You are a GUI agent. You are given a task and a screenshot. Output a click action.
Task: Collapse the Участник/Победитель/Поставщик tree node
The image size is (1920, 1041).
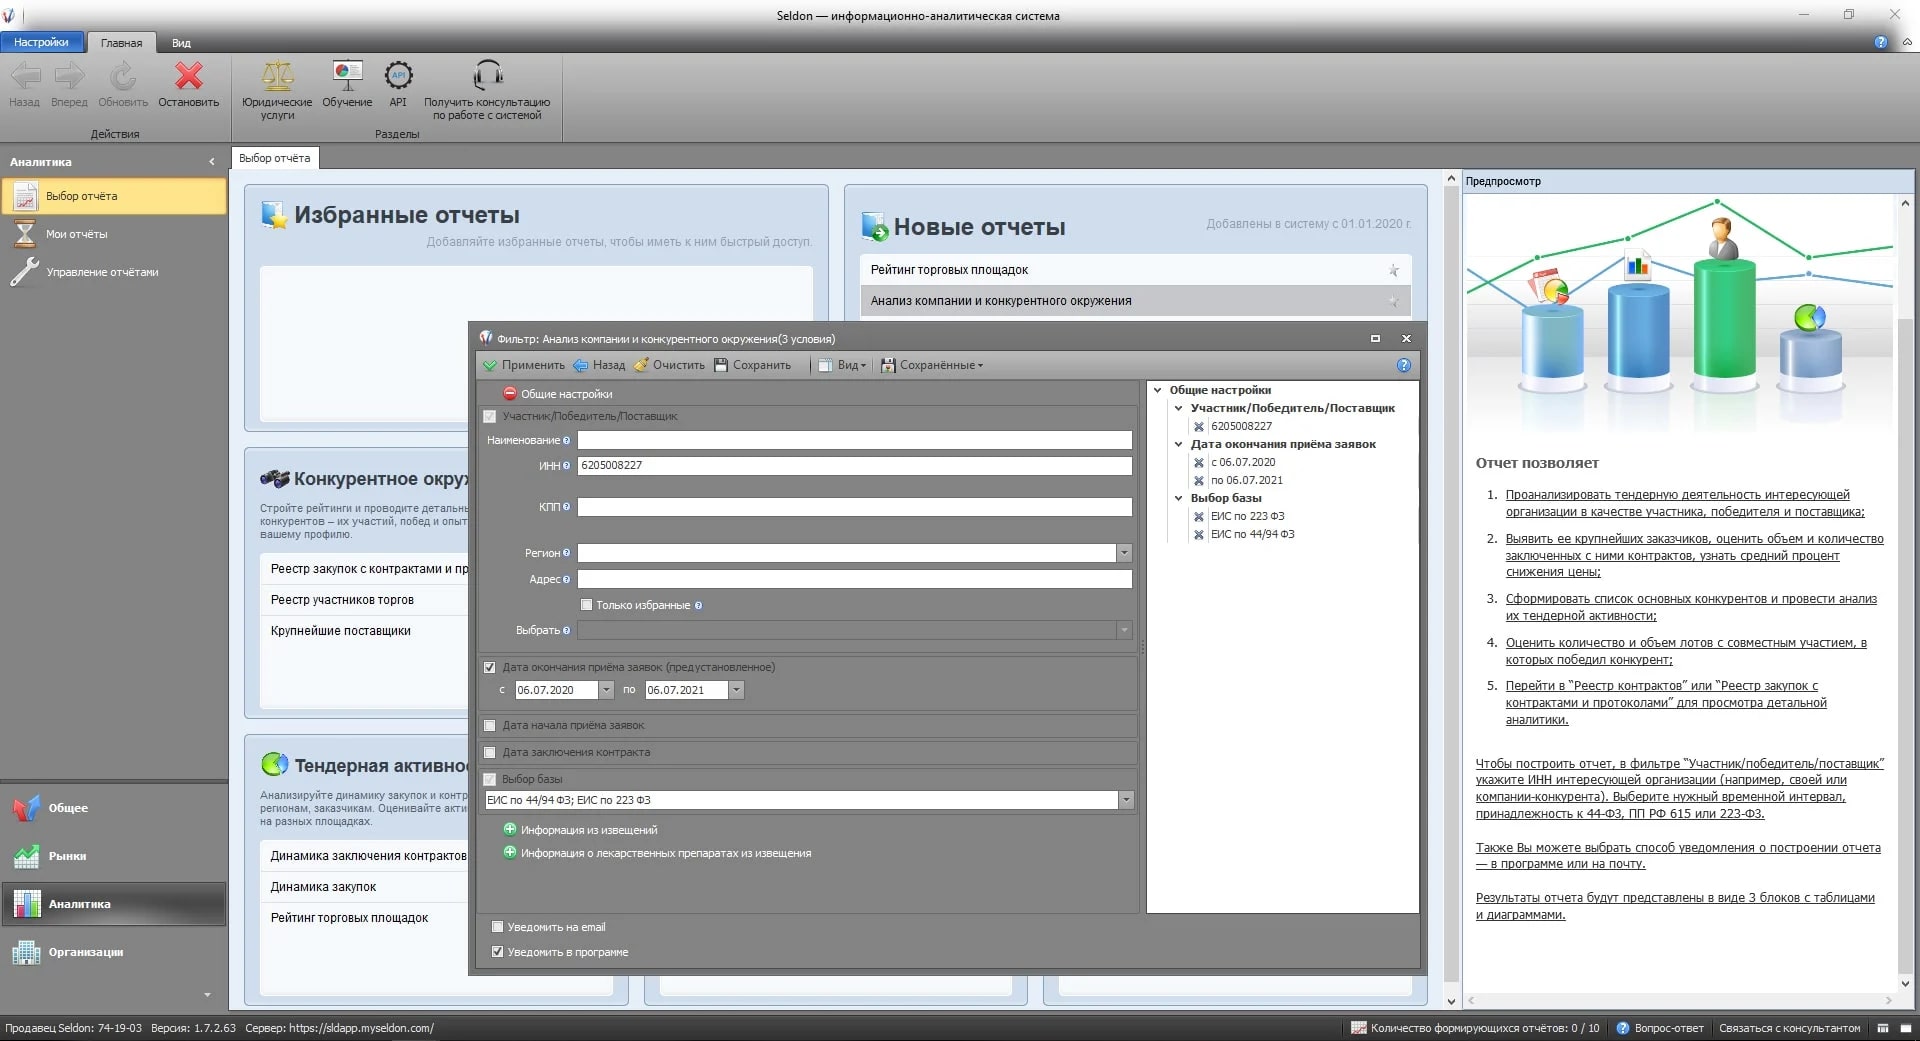click(x=1178, y=409)
